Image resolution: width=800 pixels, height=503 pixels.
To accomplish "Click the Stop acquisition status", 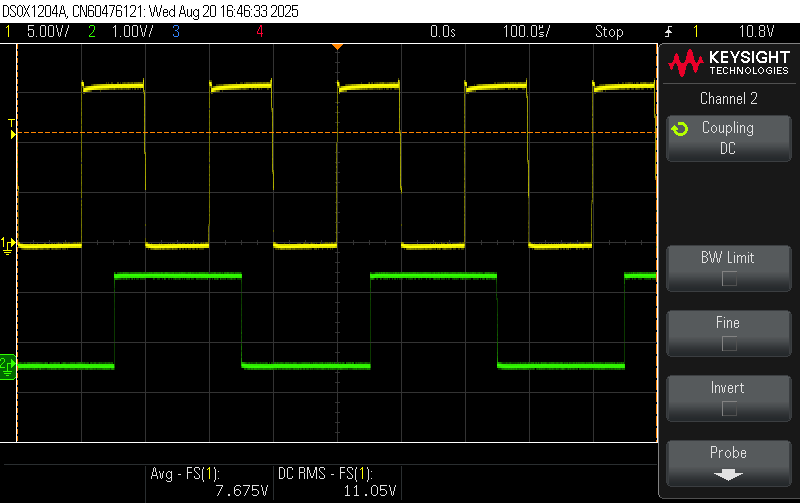I will tap(609, 32).
